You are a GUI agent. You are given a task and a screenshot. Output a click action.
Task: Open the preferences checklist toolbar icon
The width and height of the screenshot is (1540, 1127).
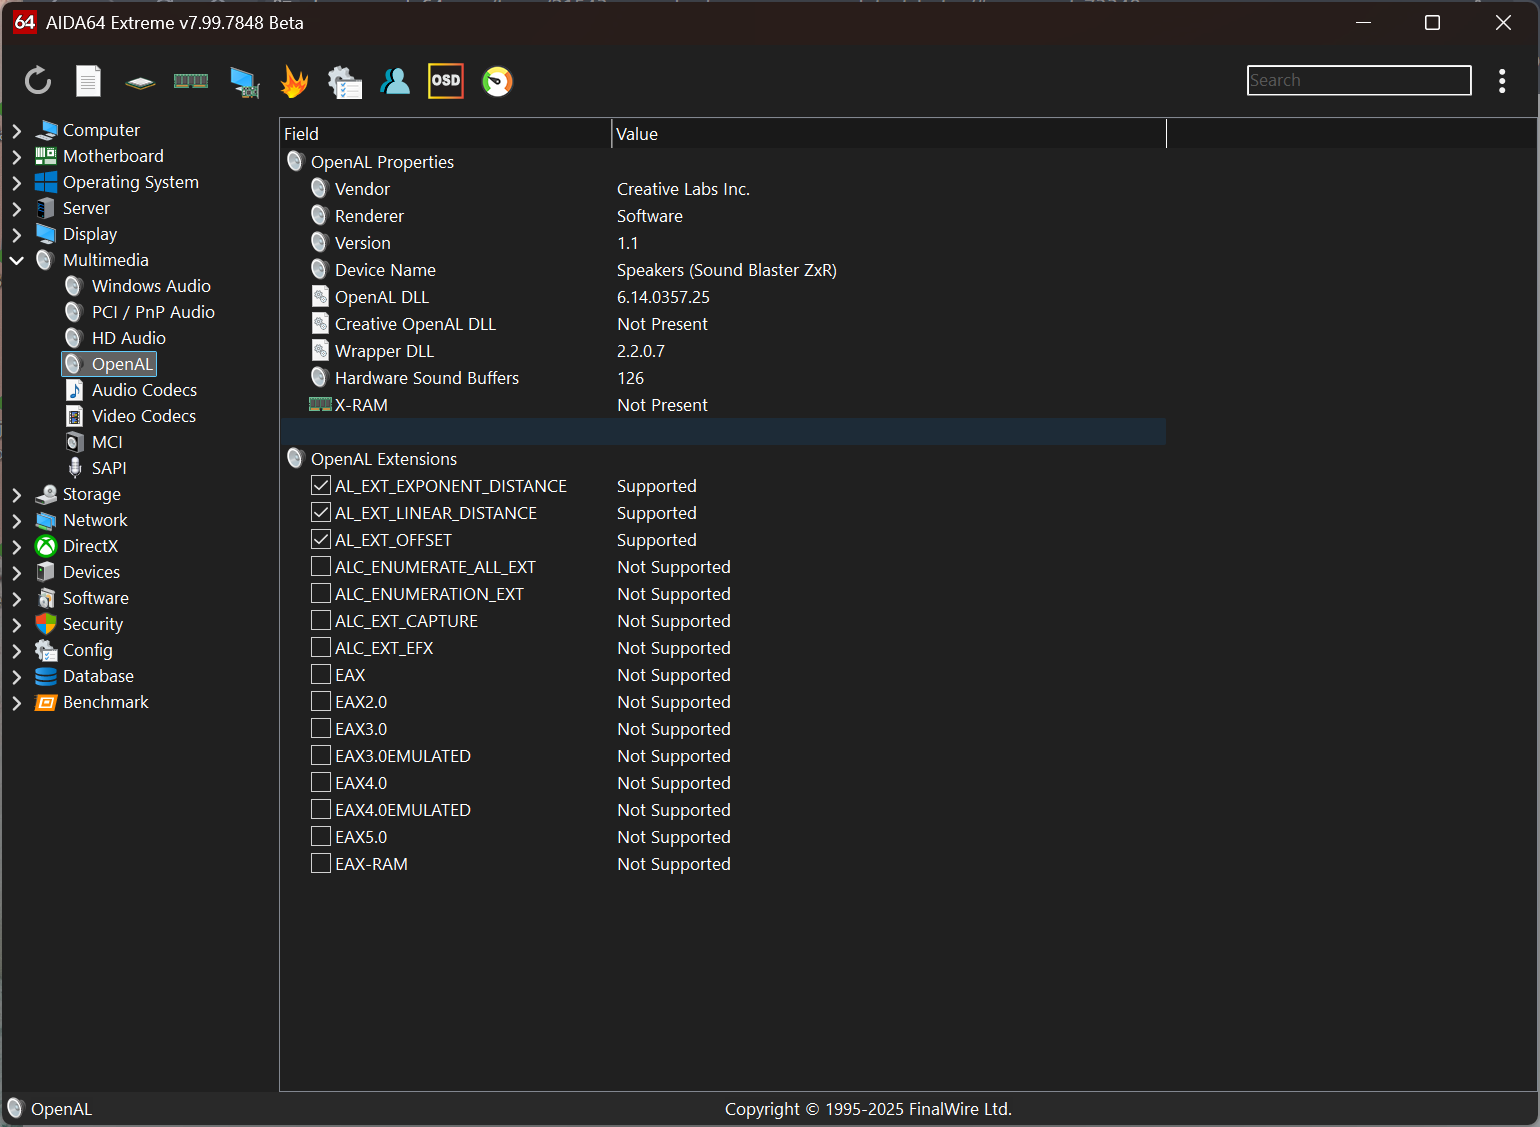pyautogui.click(x=345, y=82)
